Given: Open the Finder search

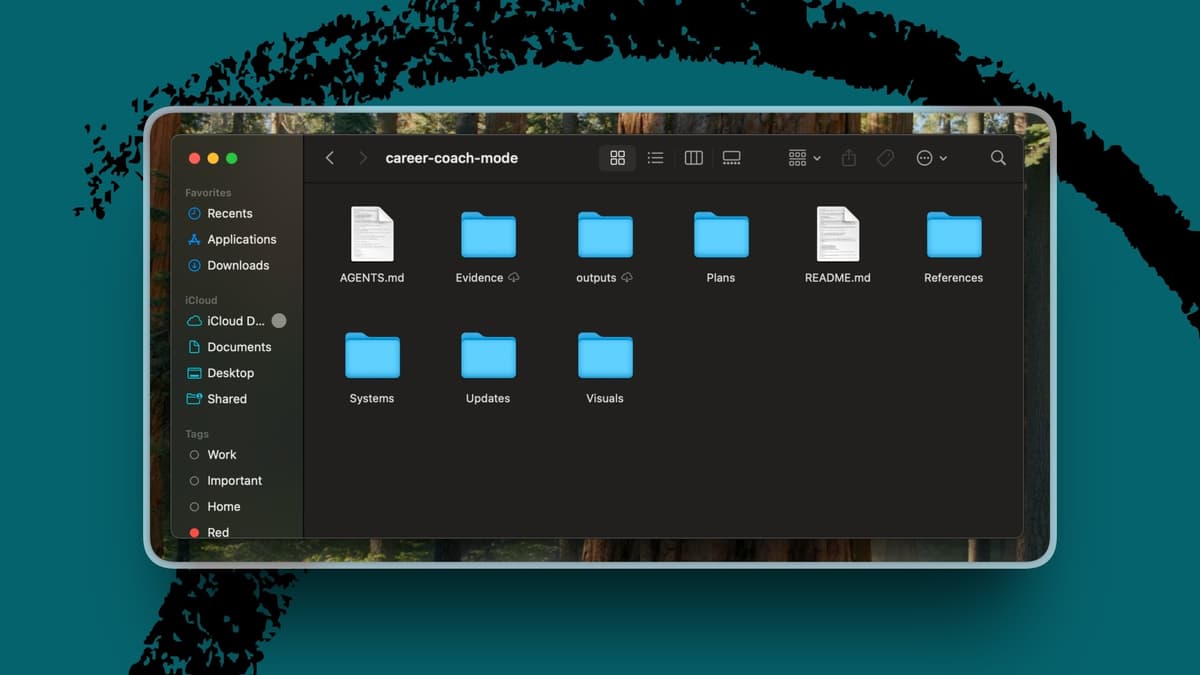Looking at the screenshot, I should click(x=998, y=158).
